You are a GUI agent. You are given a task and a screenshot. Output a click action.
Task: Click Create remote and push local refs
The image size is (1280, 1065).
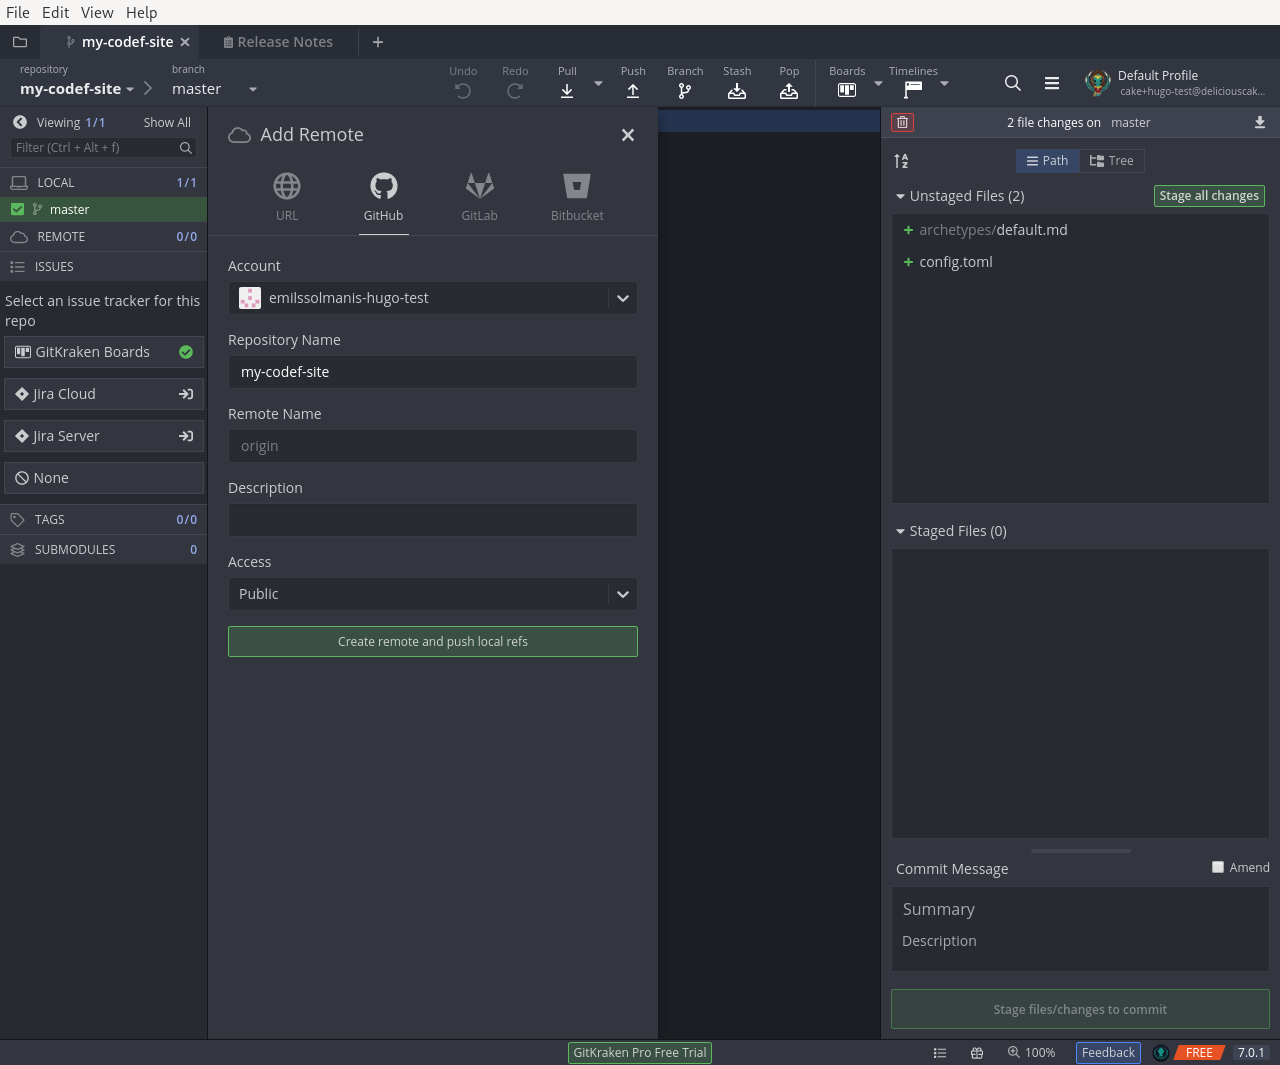433,641
